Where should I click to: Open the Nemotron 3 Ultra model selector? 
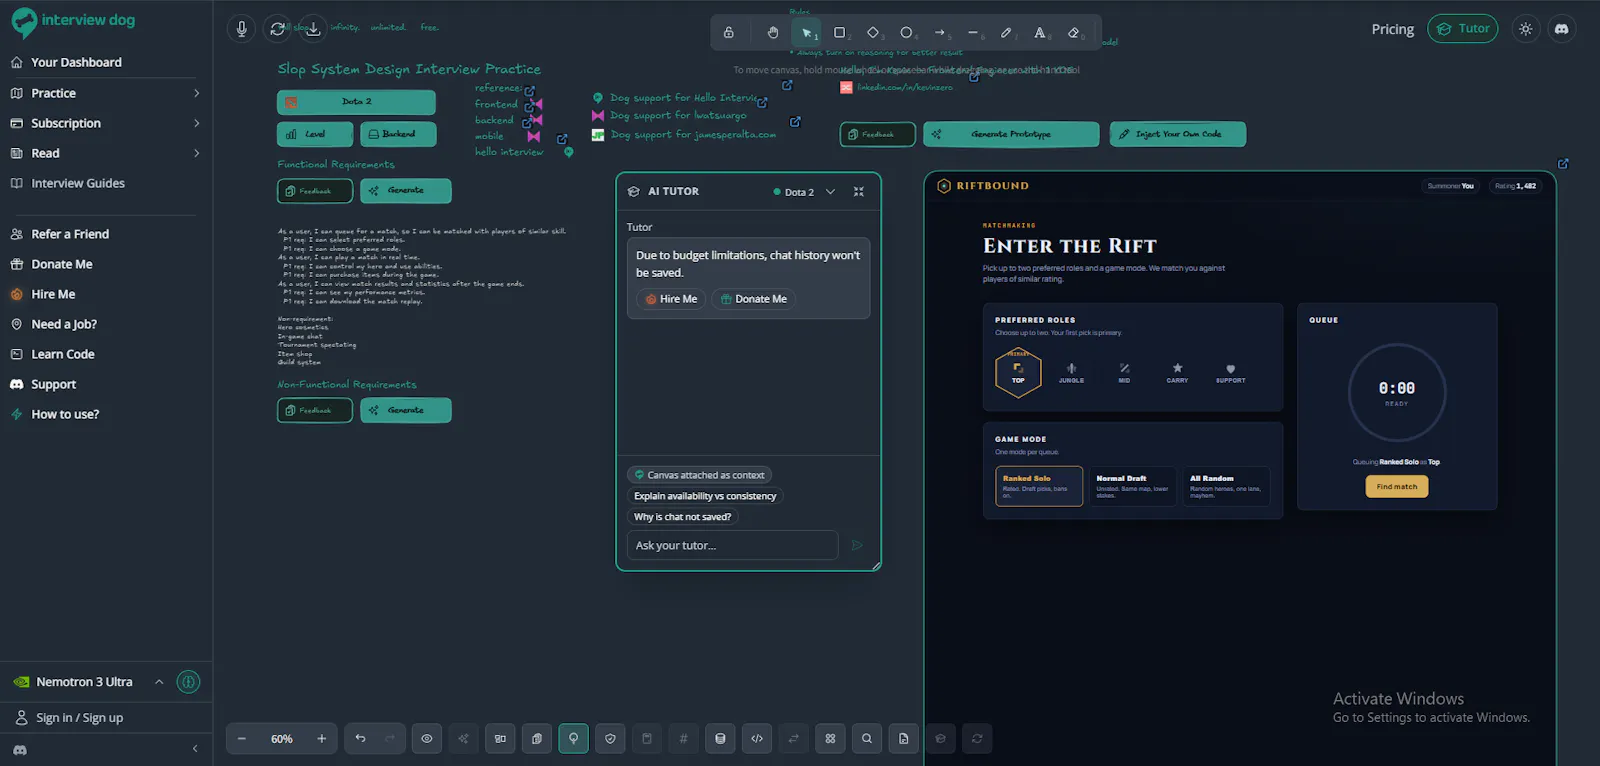(x=88, y=682)
